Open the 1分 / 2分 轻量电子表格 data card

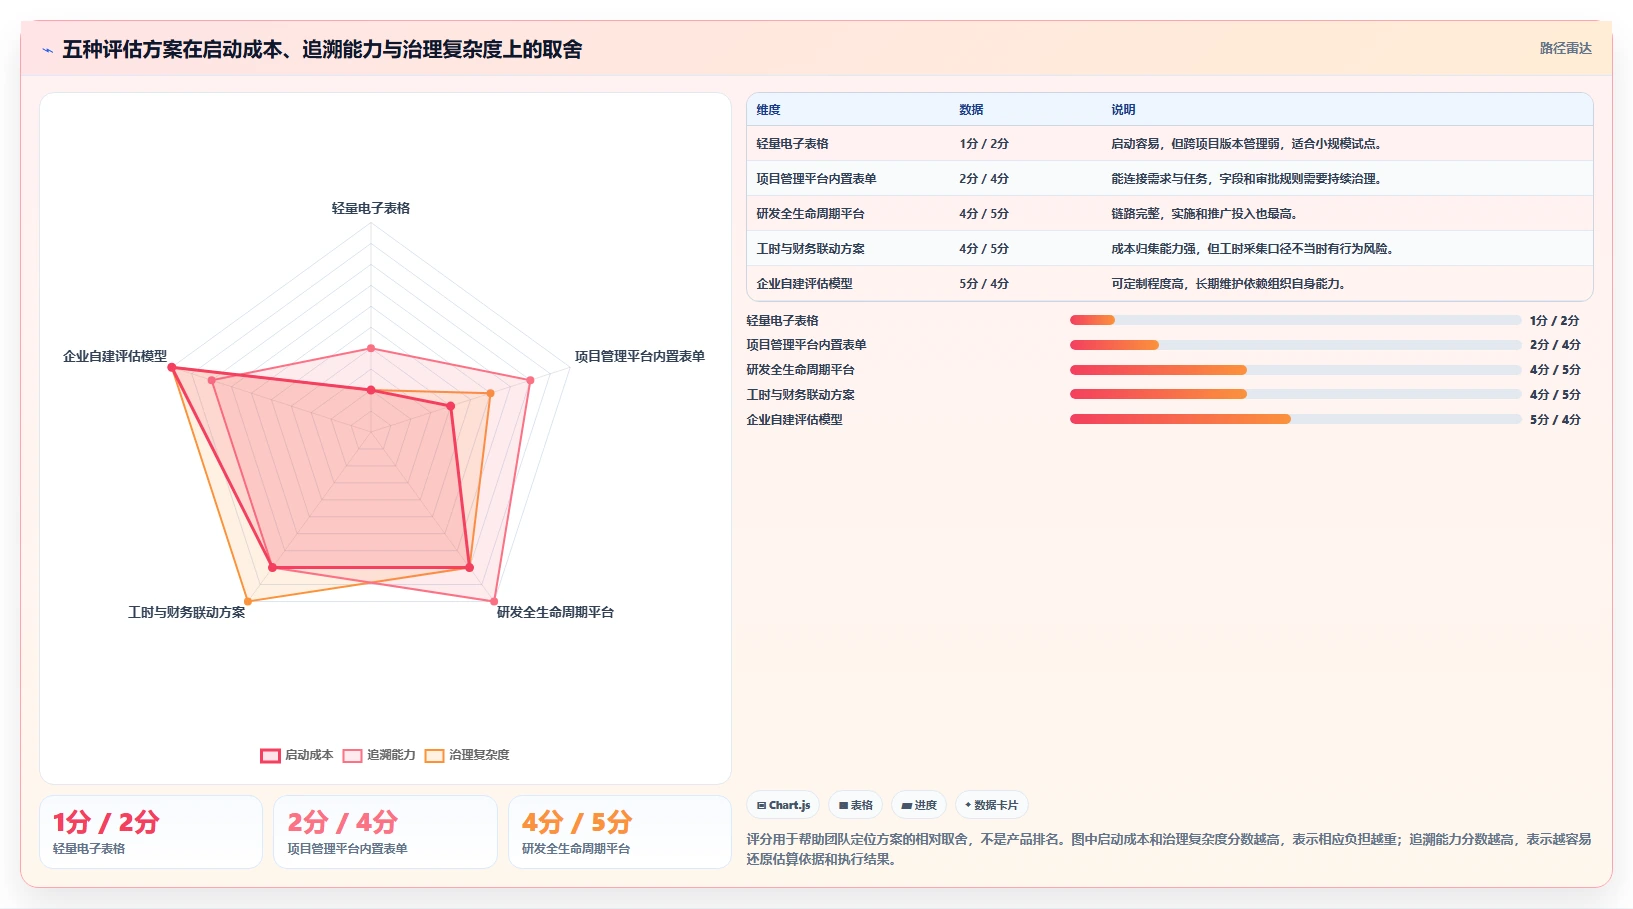tap(151, 832)
